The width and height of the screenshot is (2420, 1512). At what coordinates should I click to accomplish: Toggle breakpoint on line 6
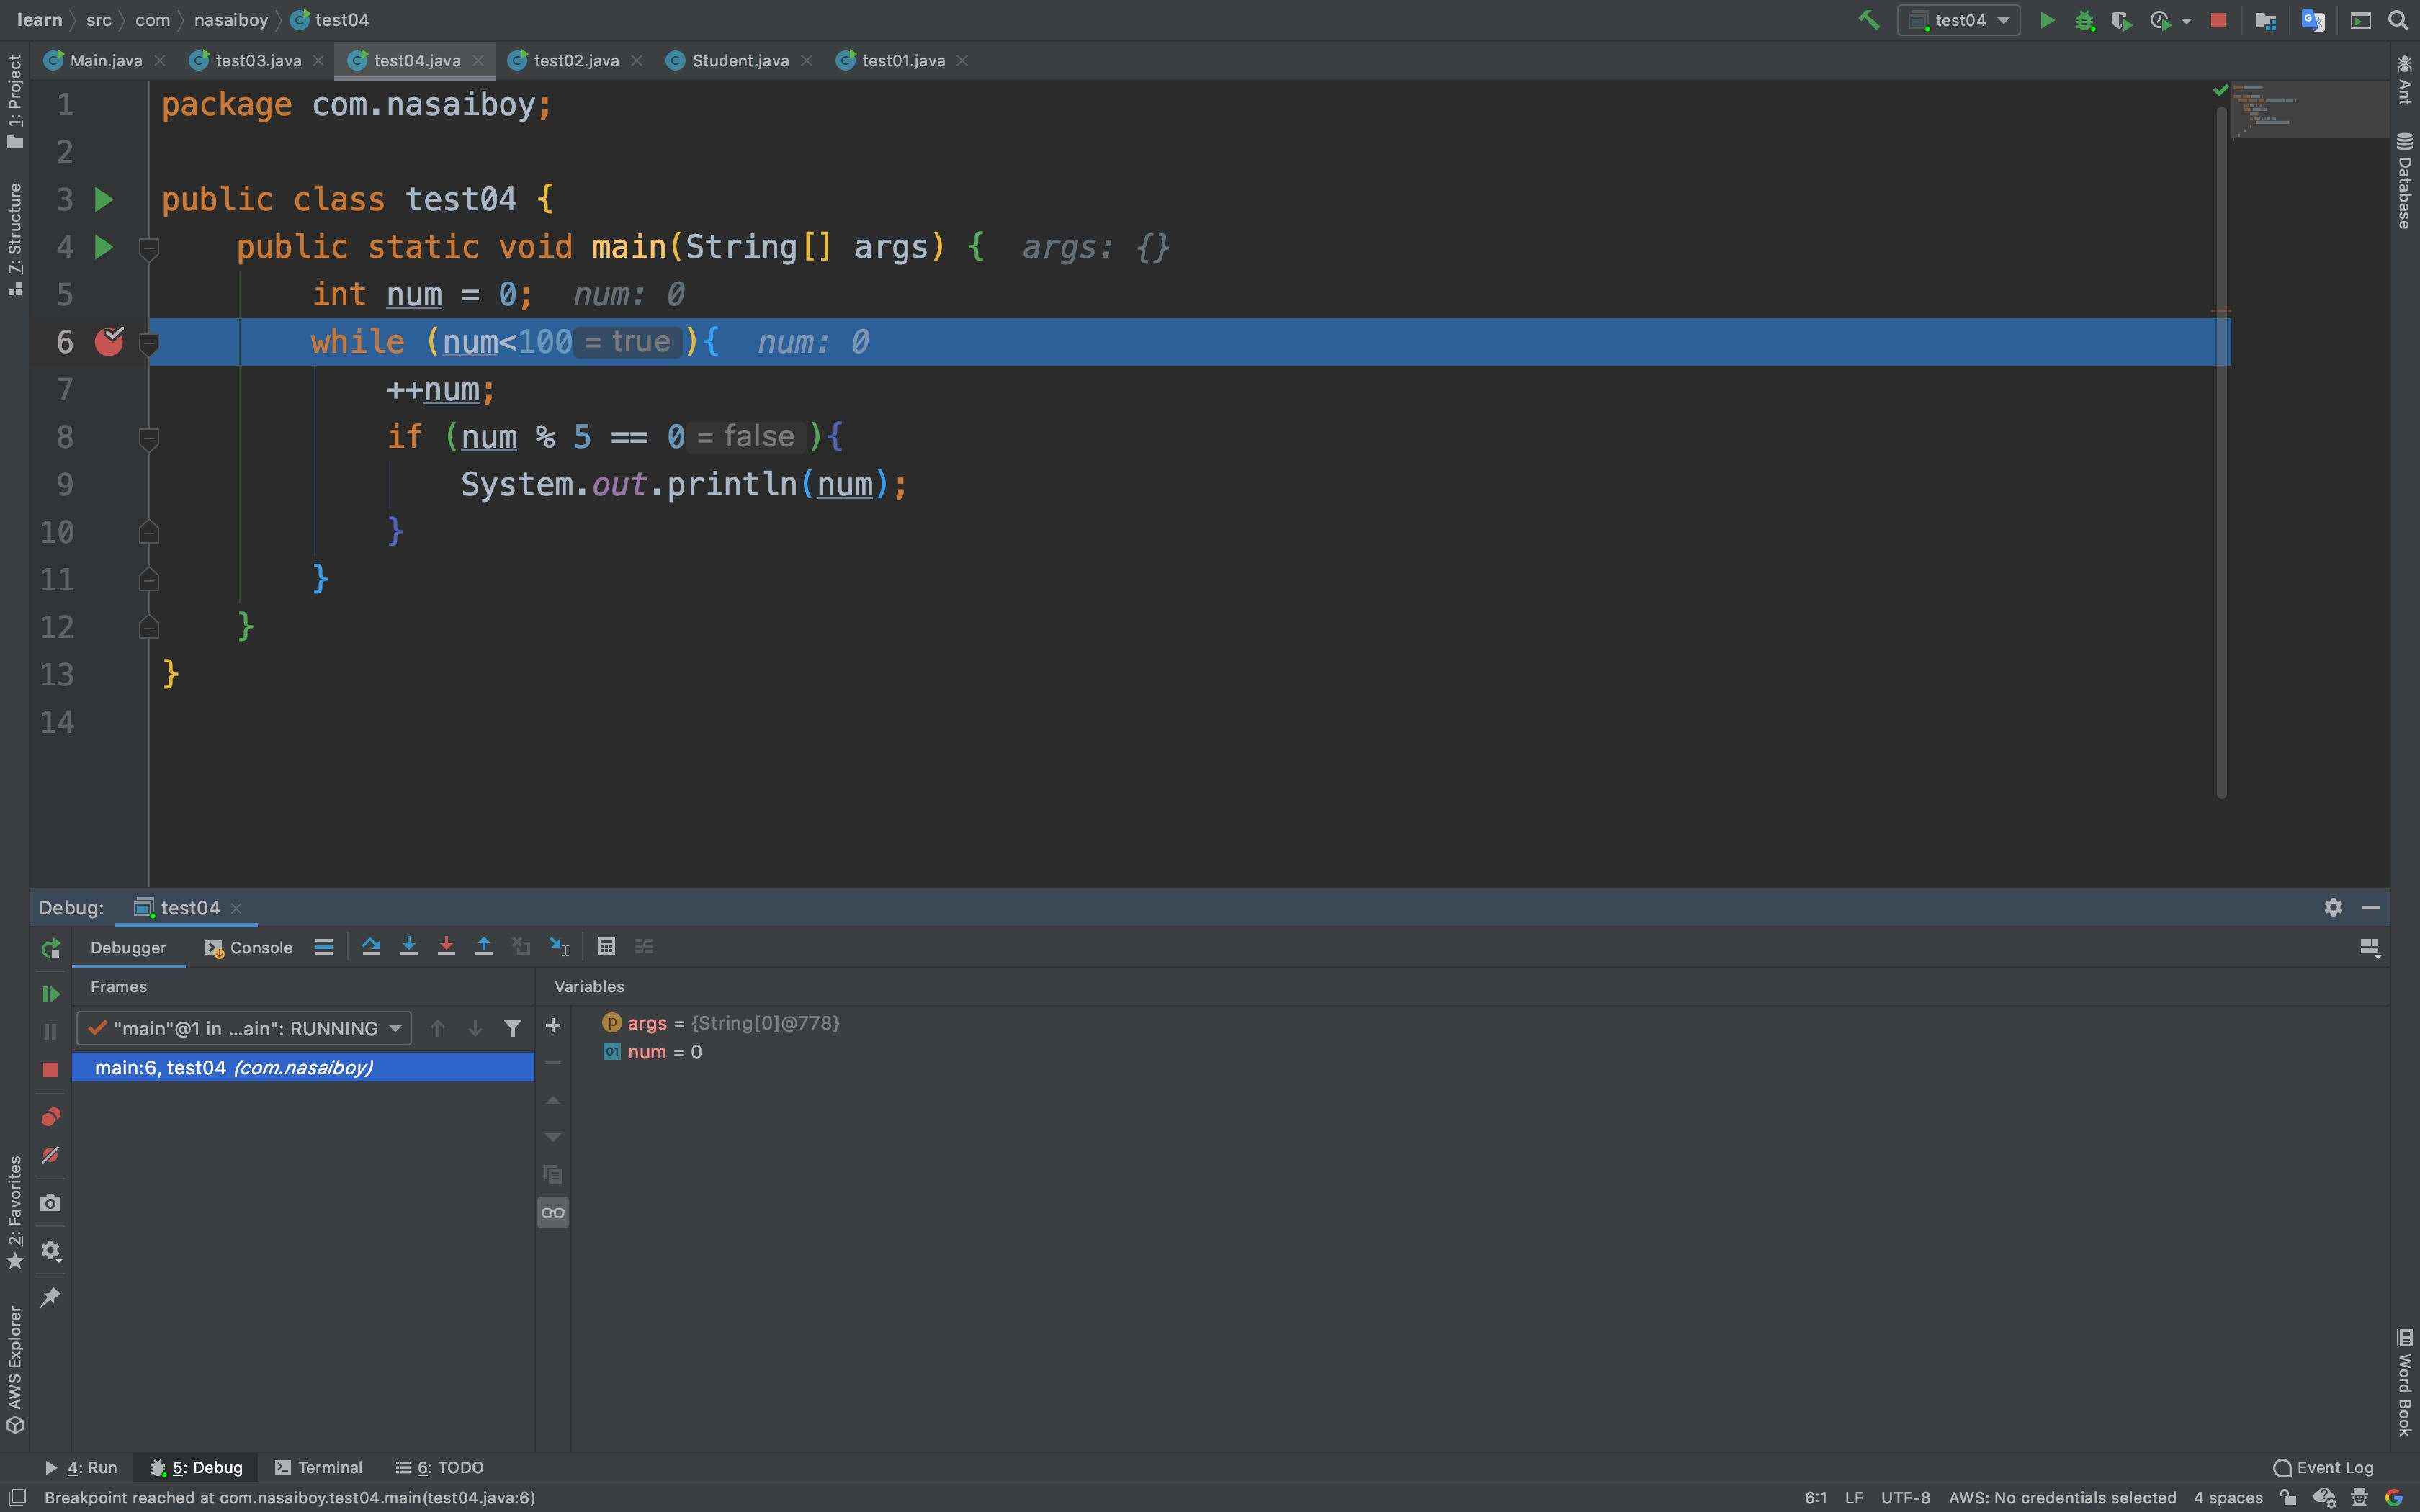pyautogui.click(x=108, y=341)
